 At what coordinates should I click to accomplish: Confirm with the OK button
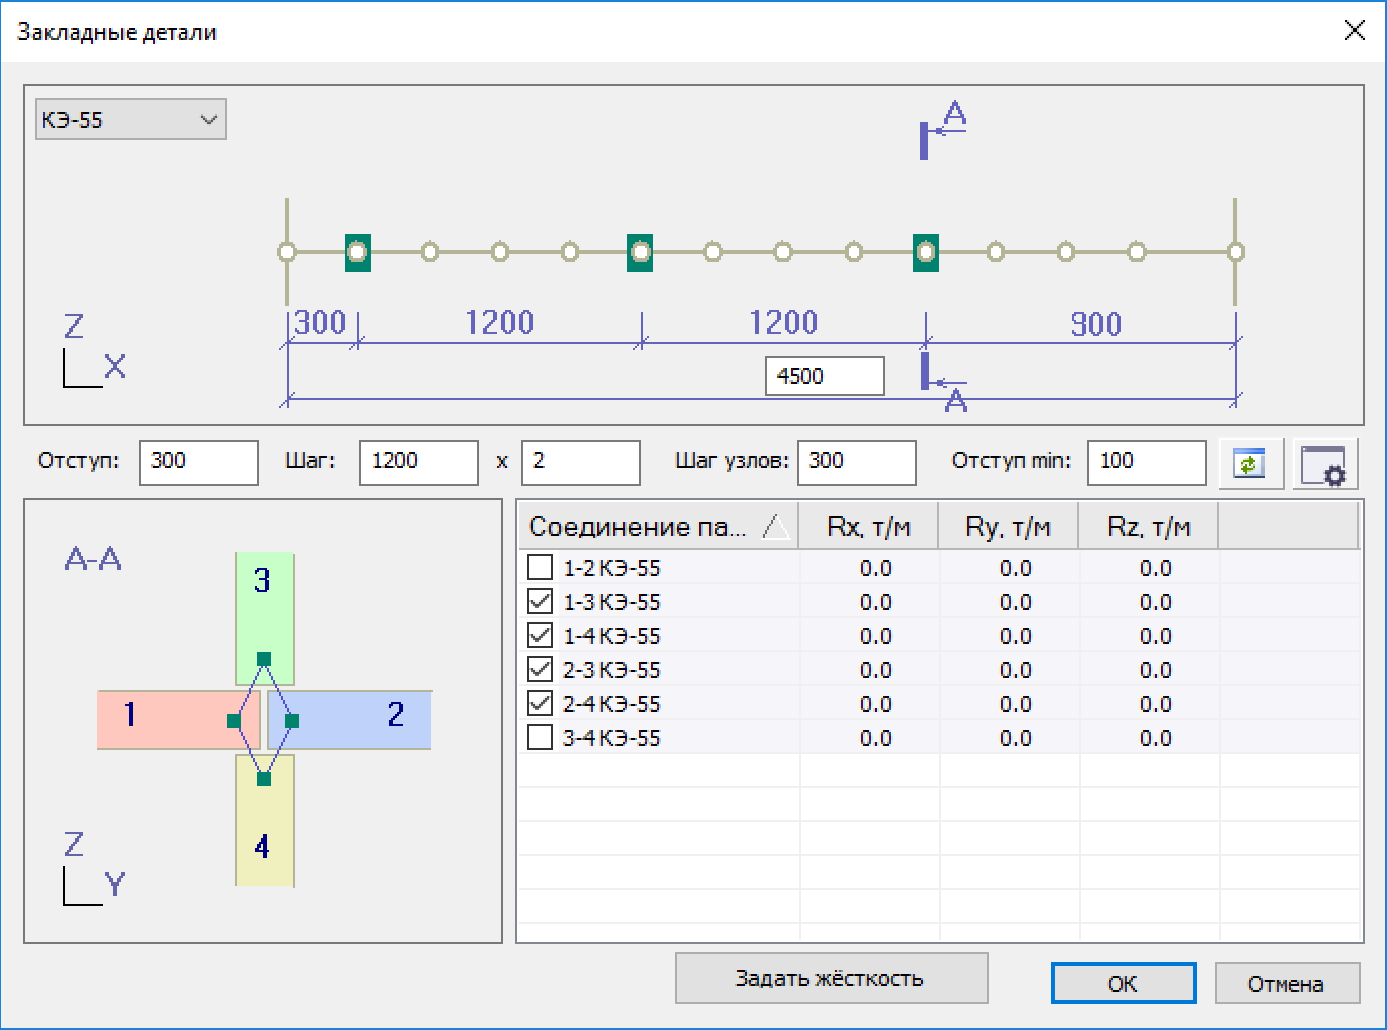point(1122,983)
